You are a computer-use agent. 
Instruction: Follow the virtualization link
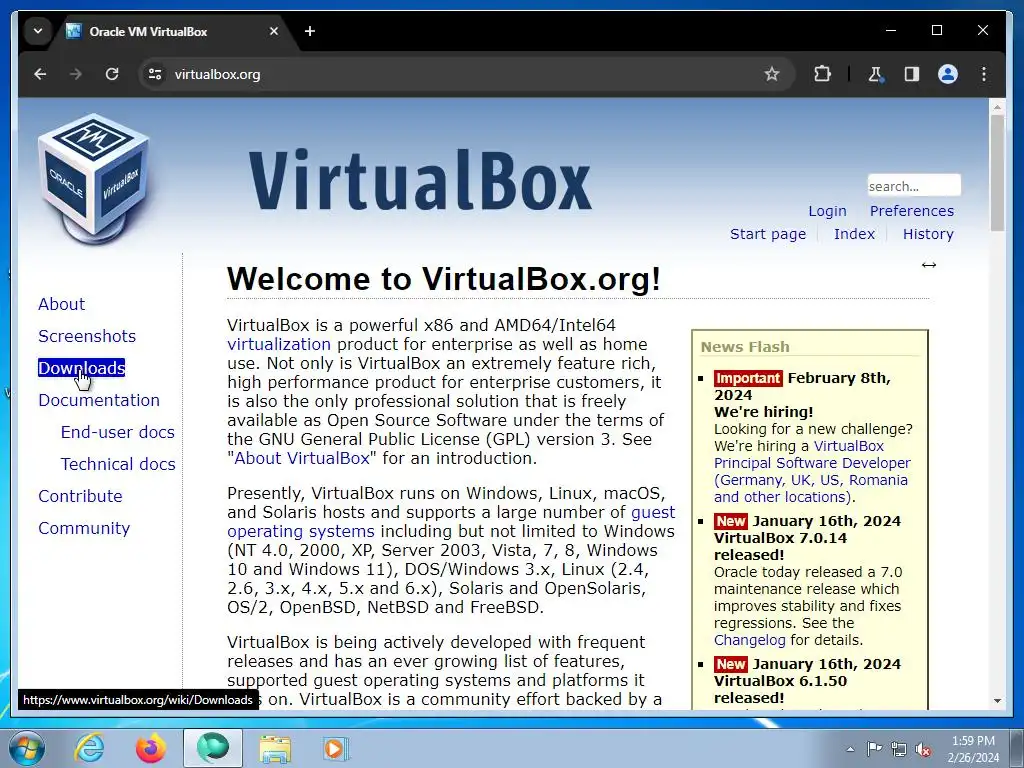point(279,344)
